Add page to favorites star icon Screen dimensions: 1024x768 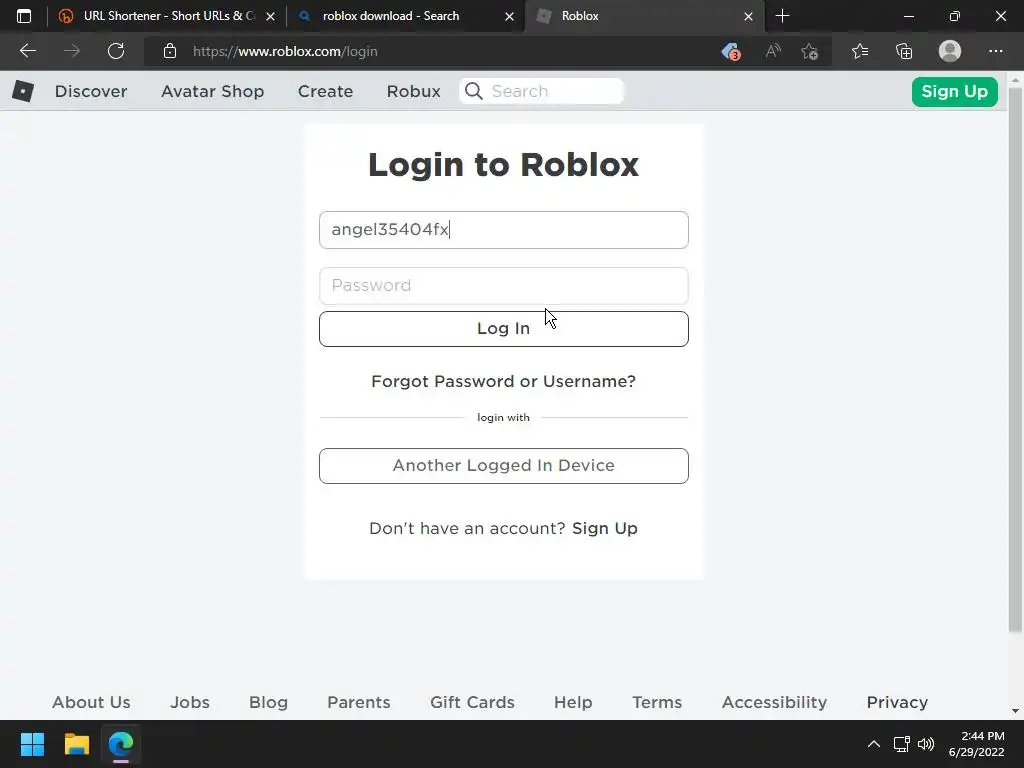pos(810,51)
